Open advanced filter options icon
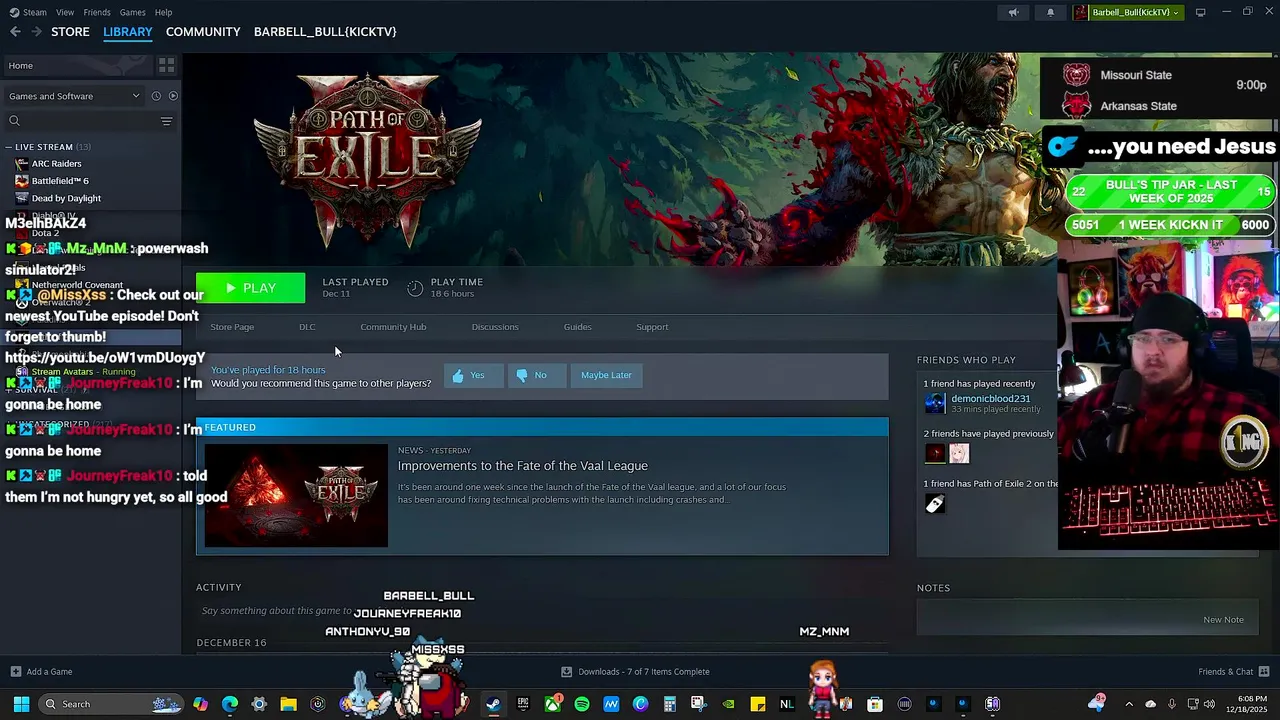The height and width of the screenshot is (720, 1280). pyautogui.click(x=166, y=121)
